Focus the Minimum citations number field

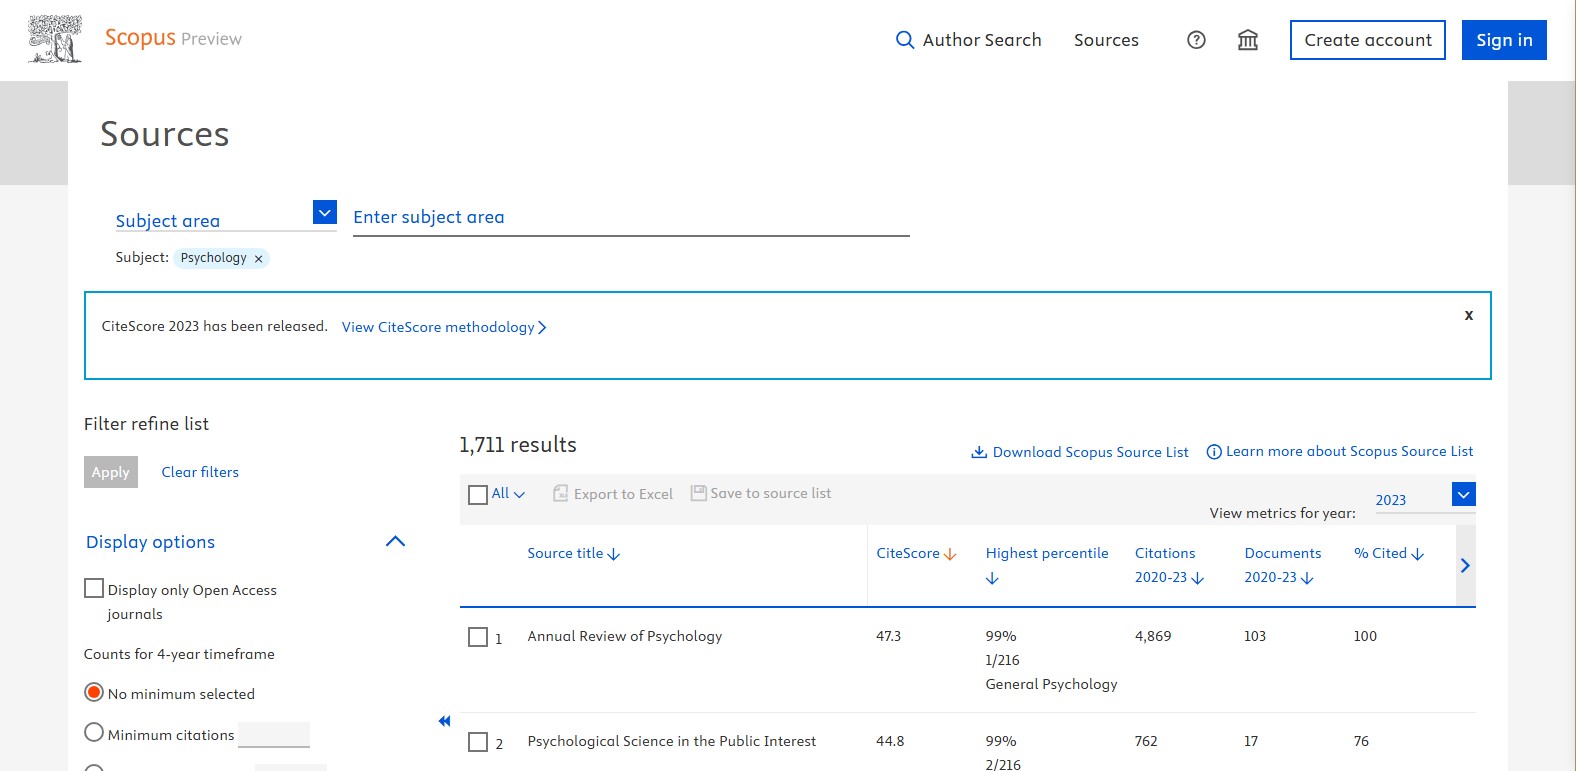pyautogui.click(x=274, y=734)
